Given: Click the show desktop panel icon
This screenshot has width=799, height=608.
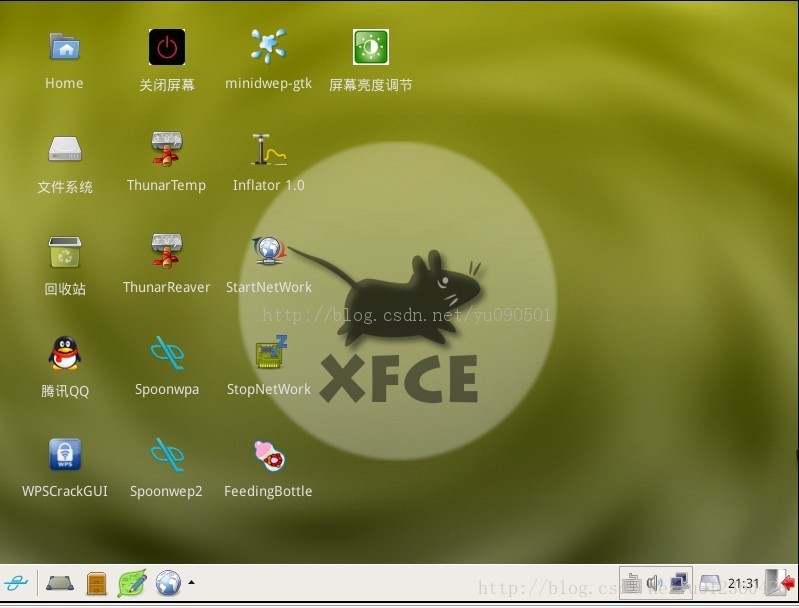Looking at the screenshot, I should [x=60, y=583].
